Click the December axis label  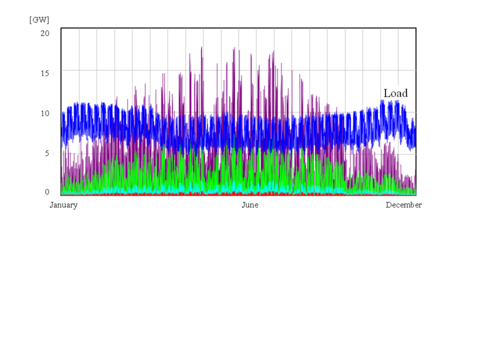coord(404,205)
